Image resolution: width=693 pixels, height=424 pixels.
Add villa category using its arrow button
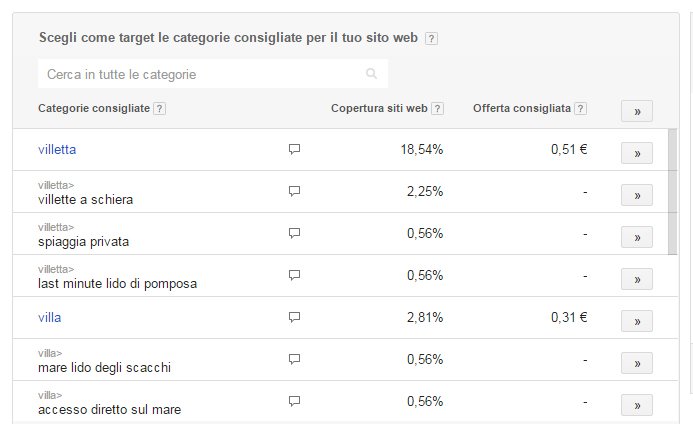(637, 321)
